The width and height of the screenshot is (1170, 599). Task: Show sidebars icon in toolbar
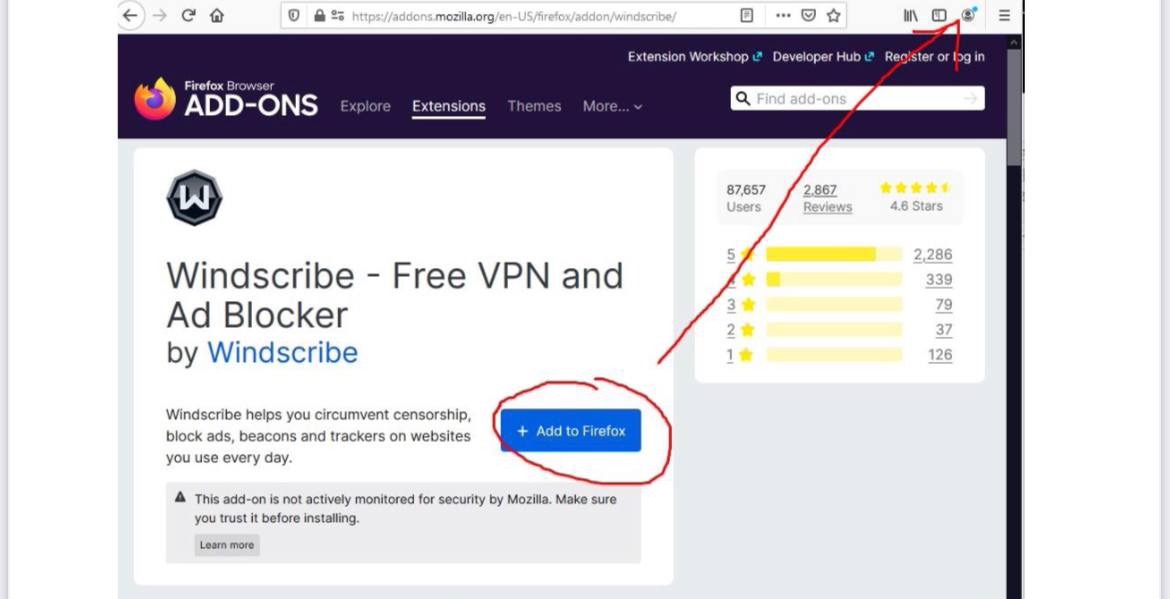pos(939,15)
